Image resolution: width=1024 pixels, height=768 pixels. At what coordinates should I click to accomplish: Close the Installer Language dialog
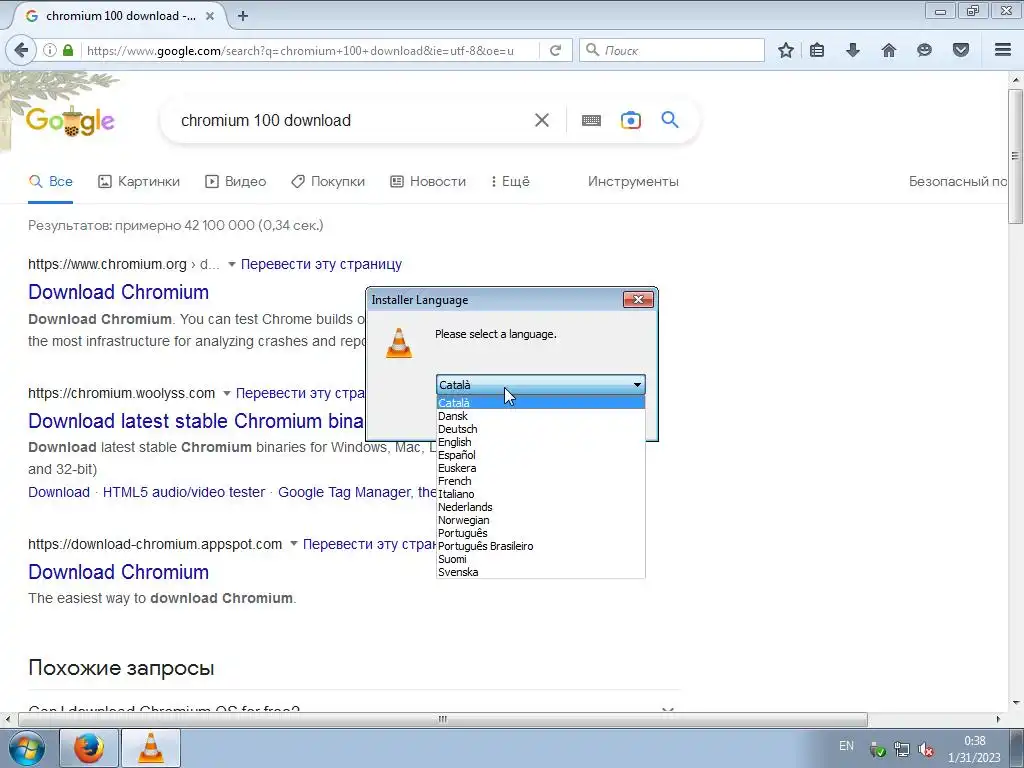click(638, 299)
